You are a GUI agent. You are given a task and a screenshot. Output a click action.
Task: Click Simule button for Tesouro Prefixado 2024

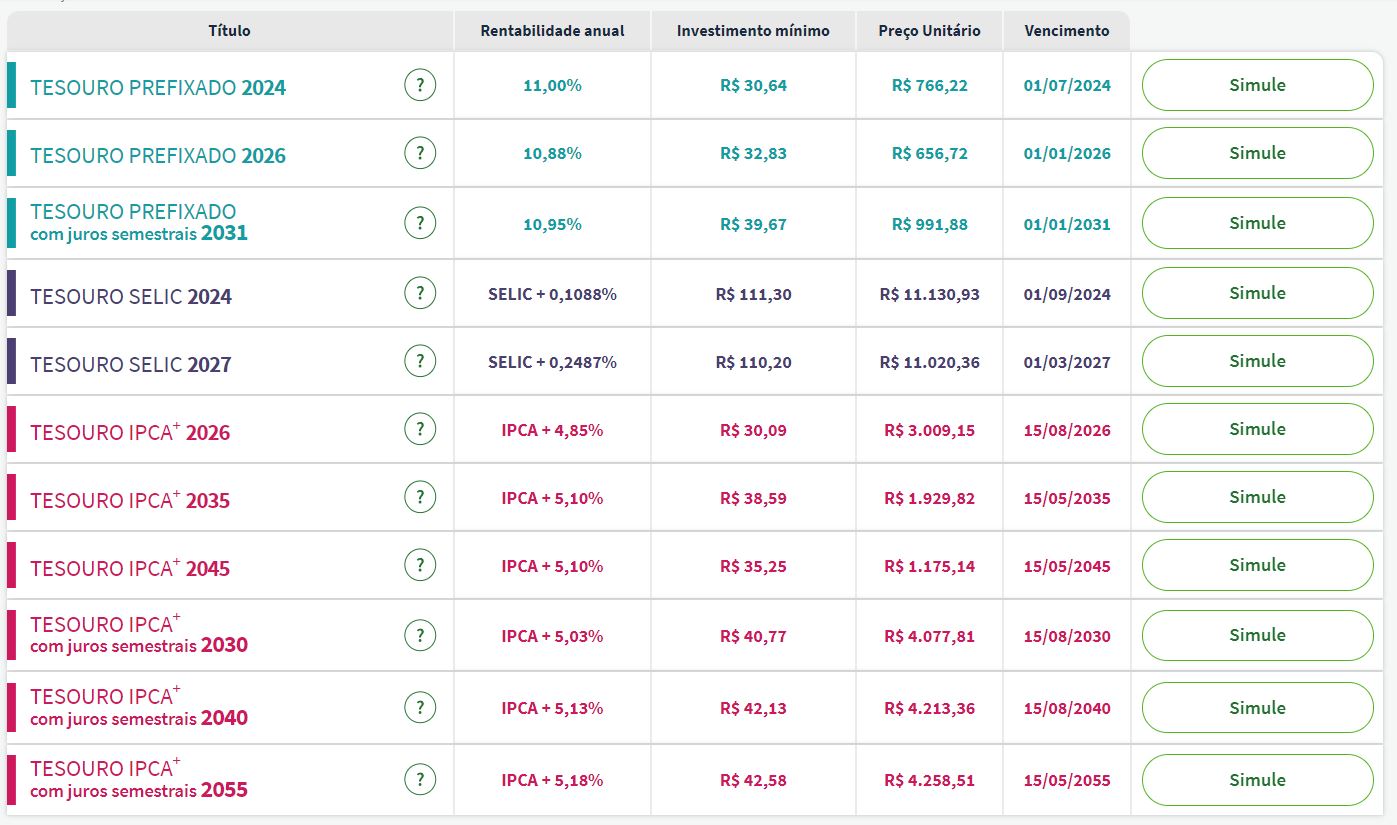pos(1257,85)
